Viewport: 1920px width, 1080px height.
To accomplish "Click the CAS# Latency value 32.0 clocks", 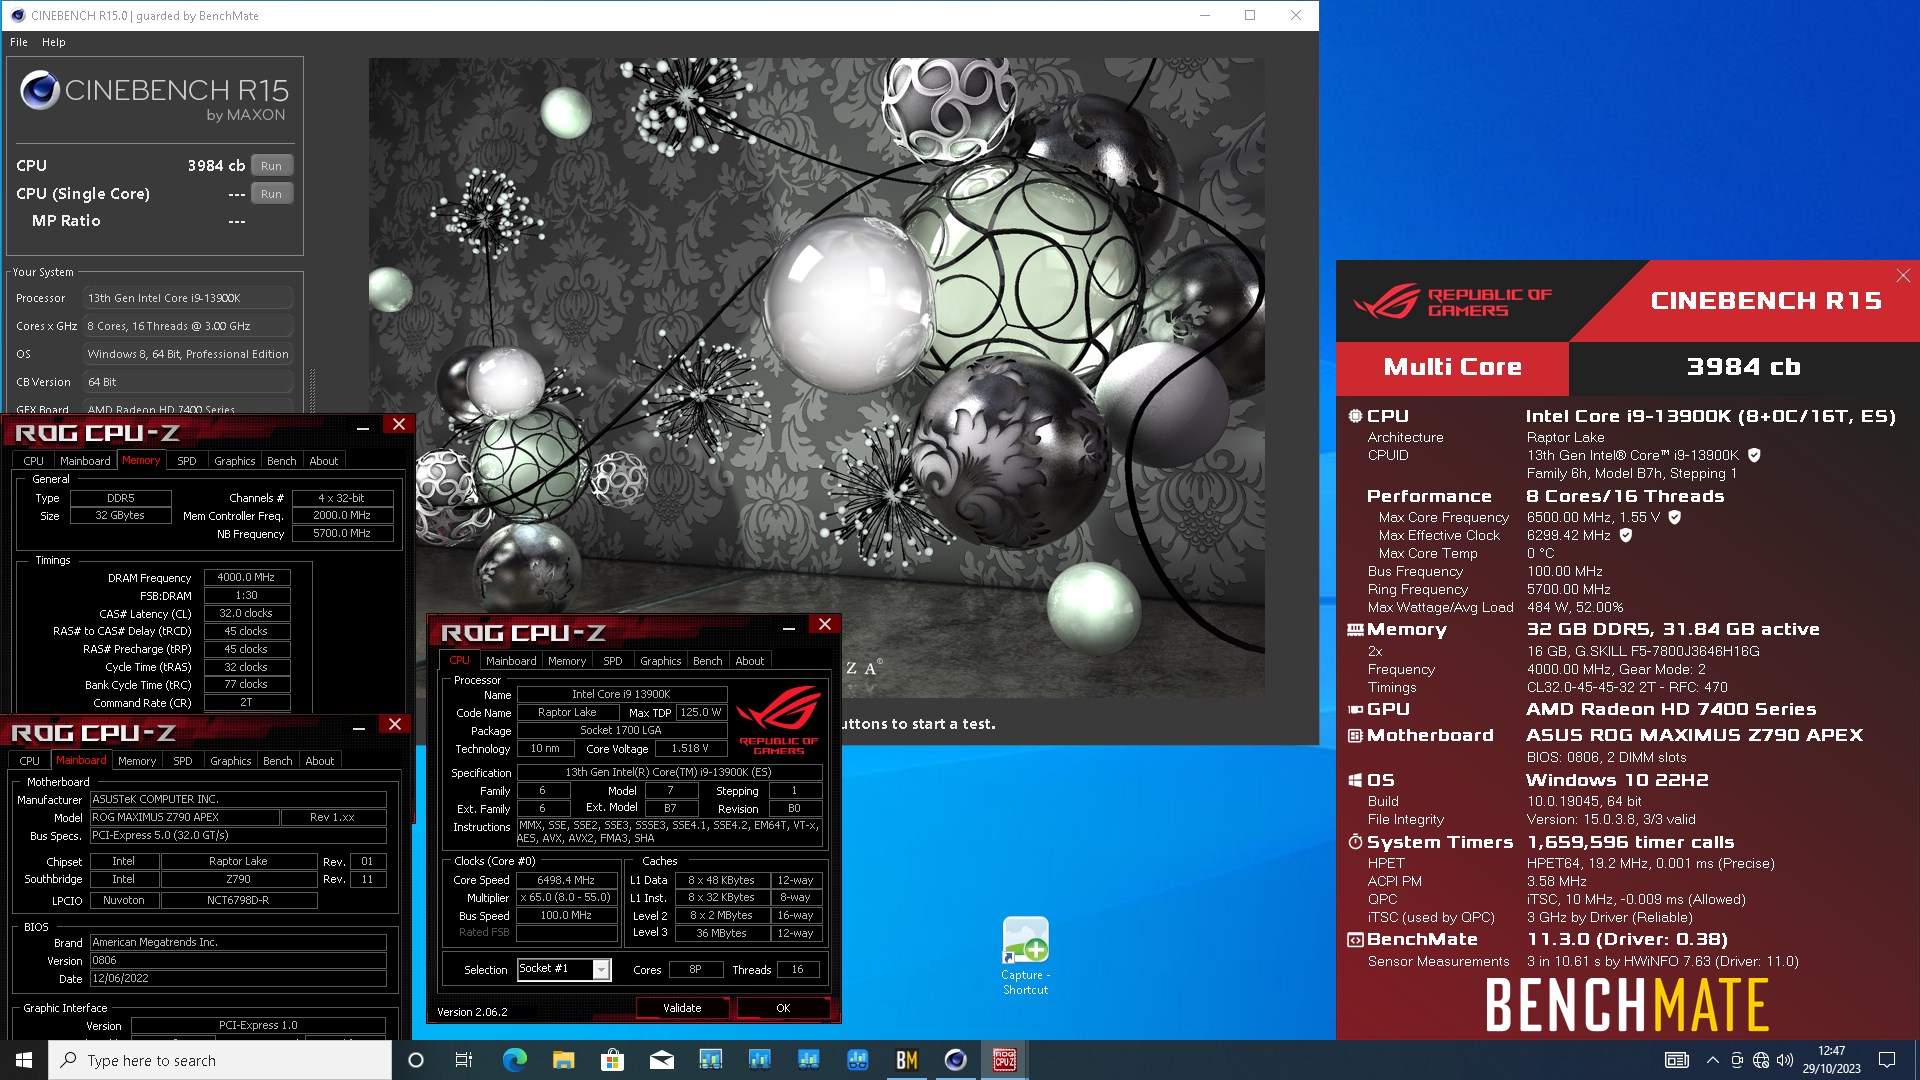I will click(246, 613).
